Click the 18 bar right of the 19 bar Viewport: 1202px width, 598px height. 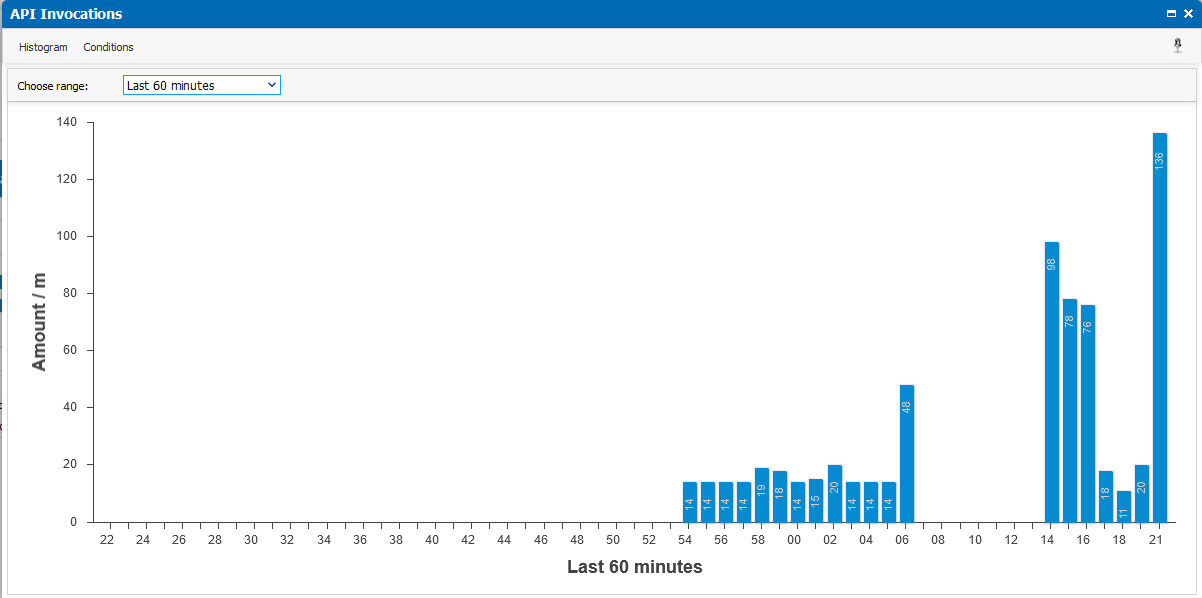pos(780,497)
